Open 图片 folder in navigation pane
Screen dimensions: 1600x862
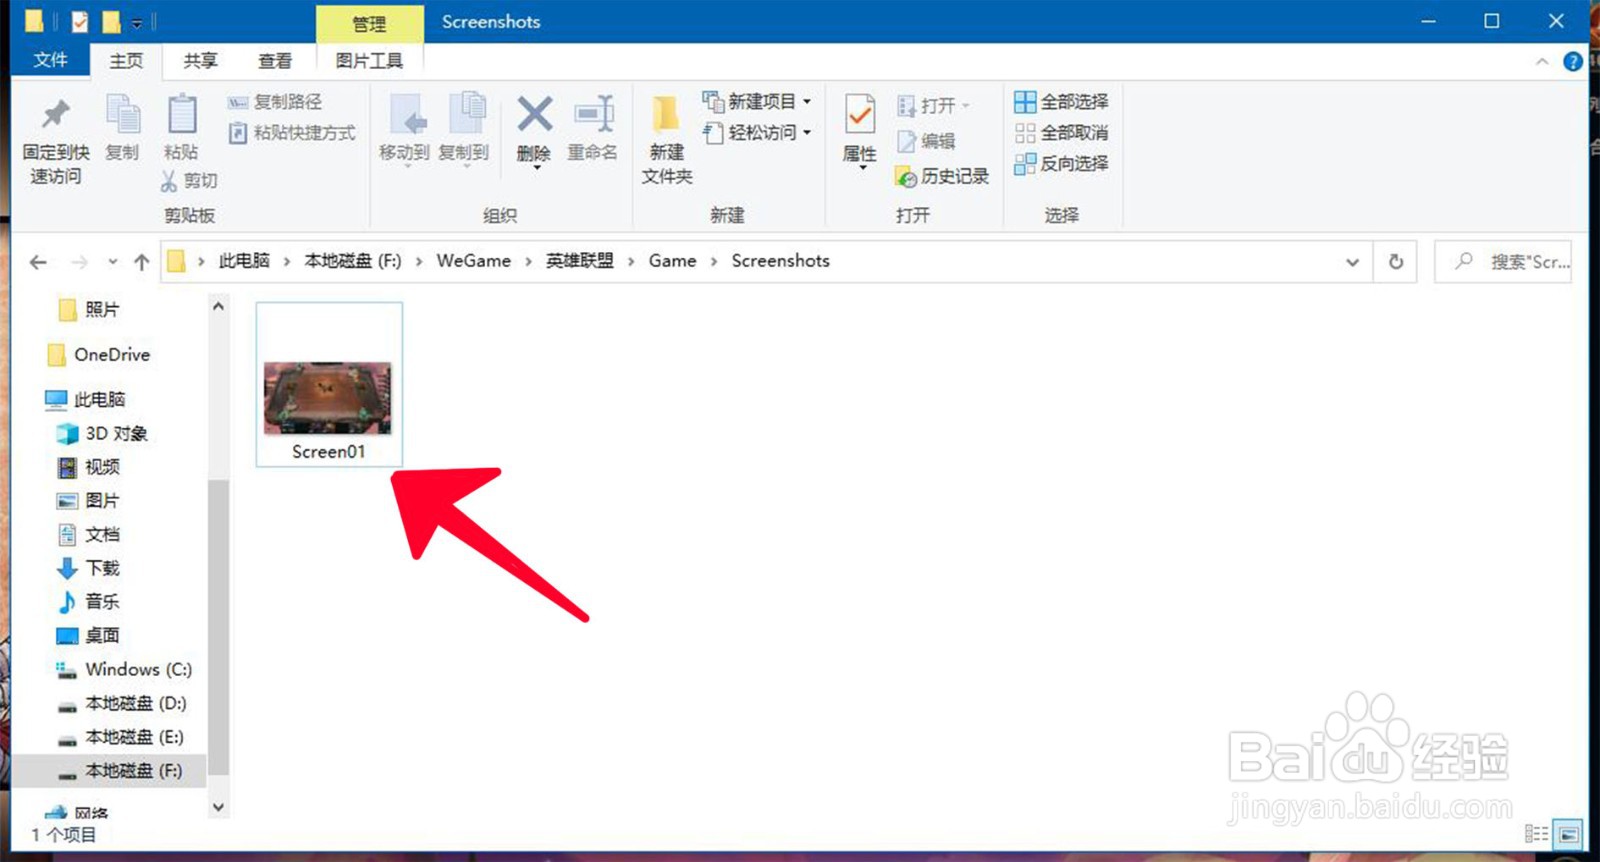(x=88, y=501)
